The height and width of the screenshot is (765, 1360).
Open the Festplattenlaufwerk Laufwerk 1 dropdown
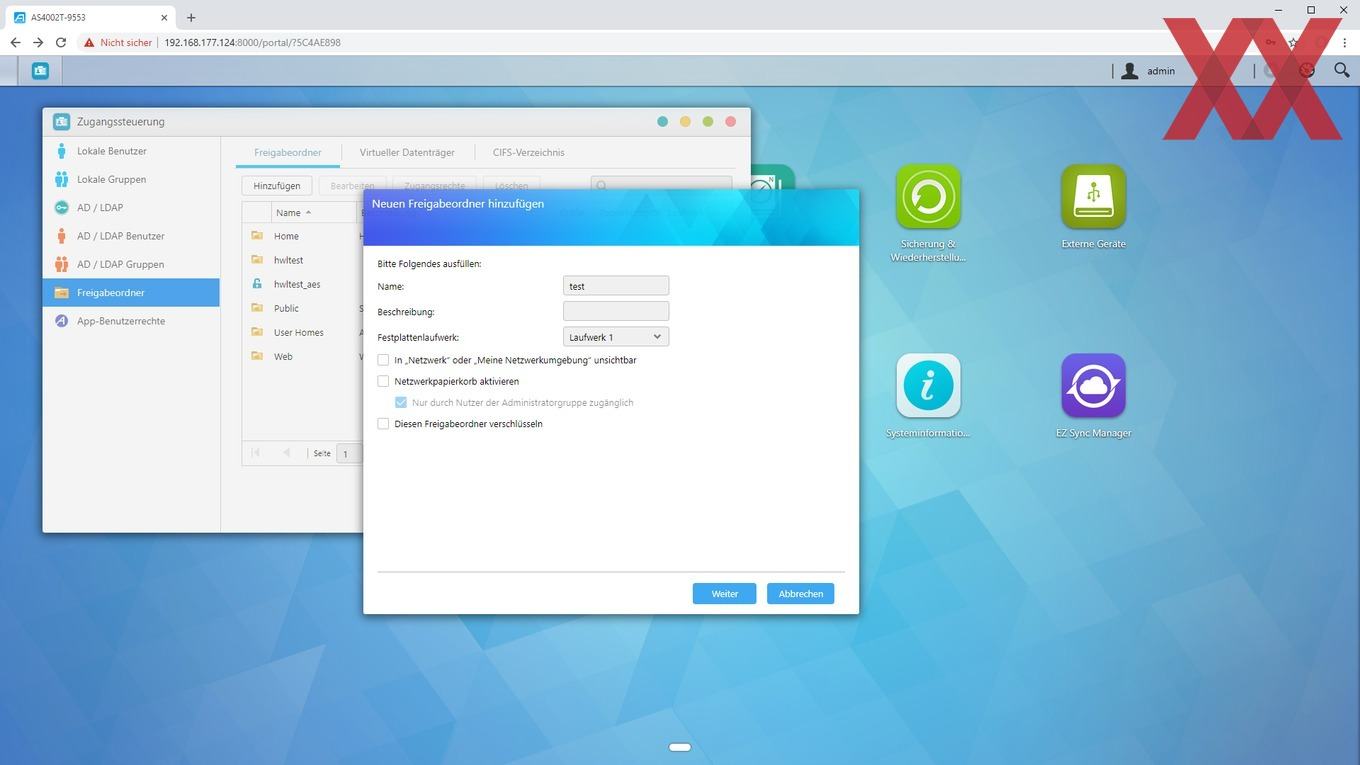(x=616, y=337)
